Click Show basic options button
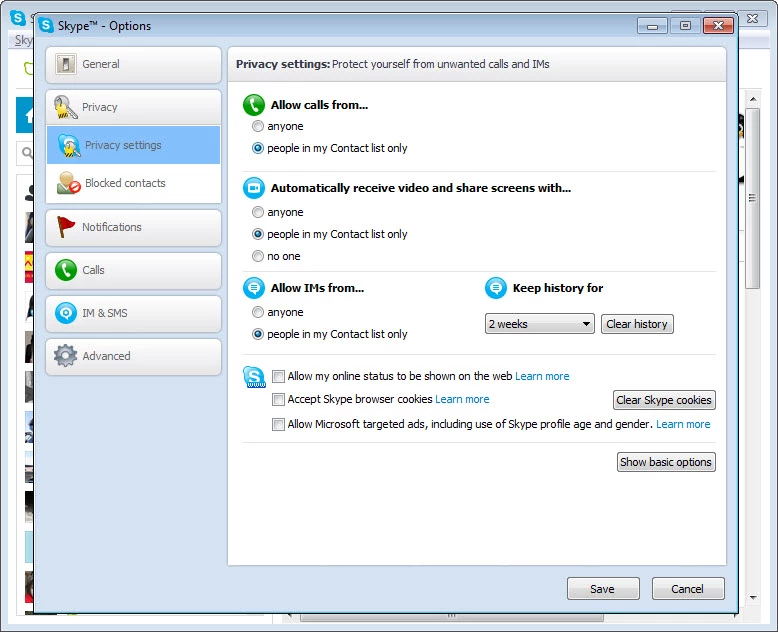Viewport: 778px width, 632px height. (666, 462)
